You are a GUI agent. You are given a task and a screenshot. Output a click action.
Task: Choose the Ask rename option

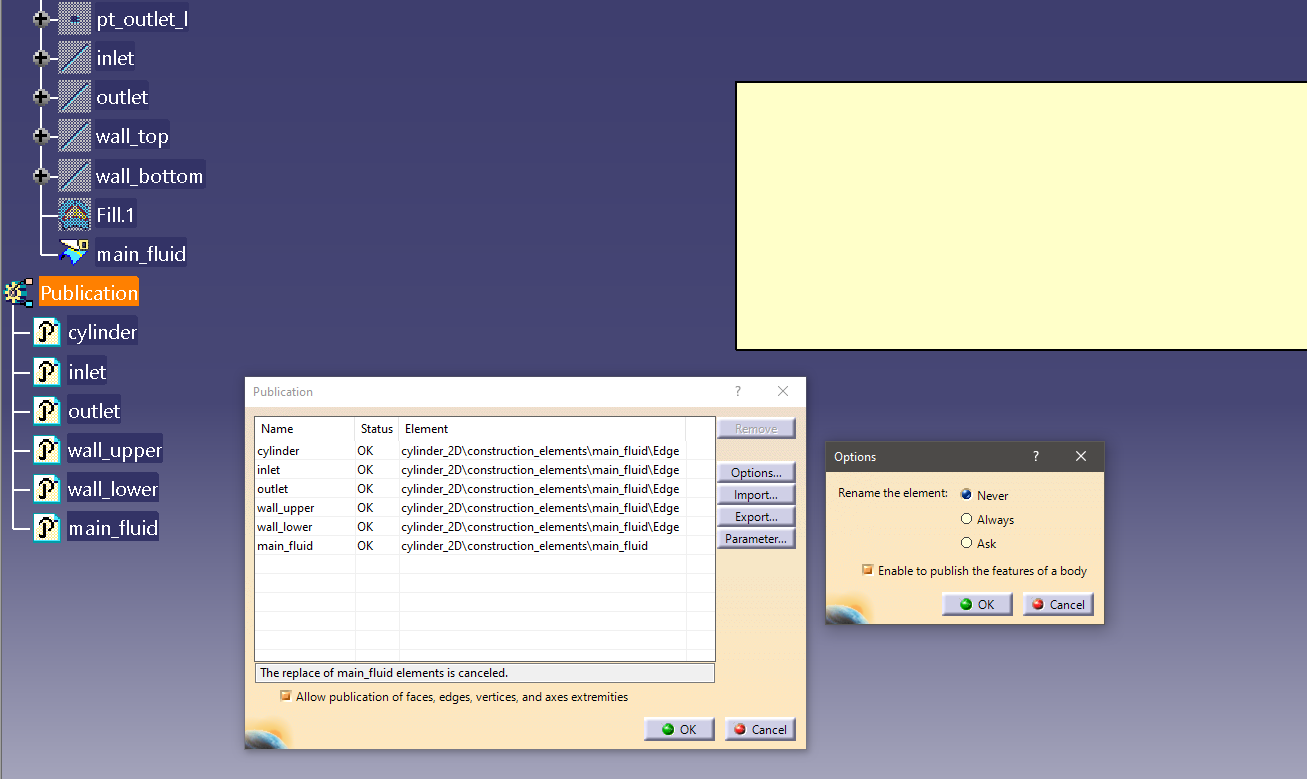(966, 543)
